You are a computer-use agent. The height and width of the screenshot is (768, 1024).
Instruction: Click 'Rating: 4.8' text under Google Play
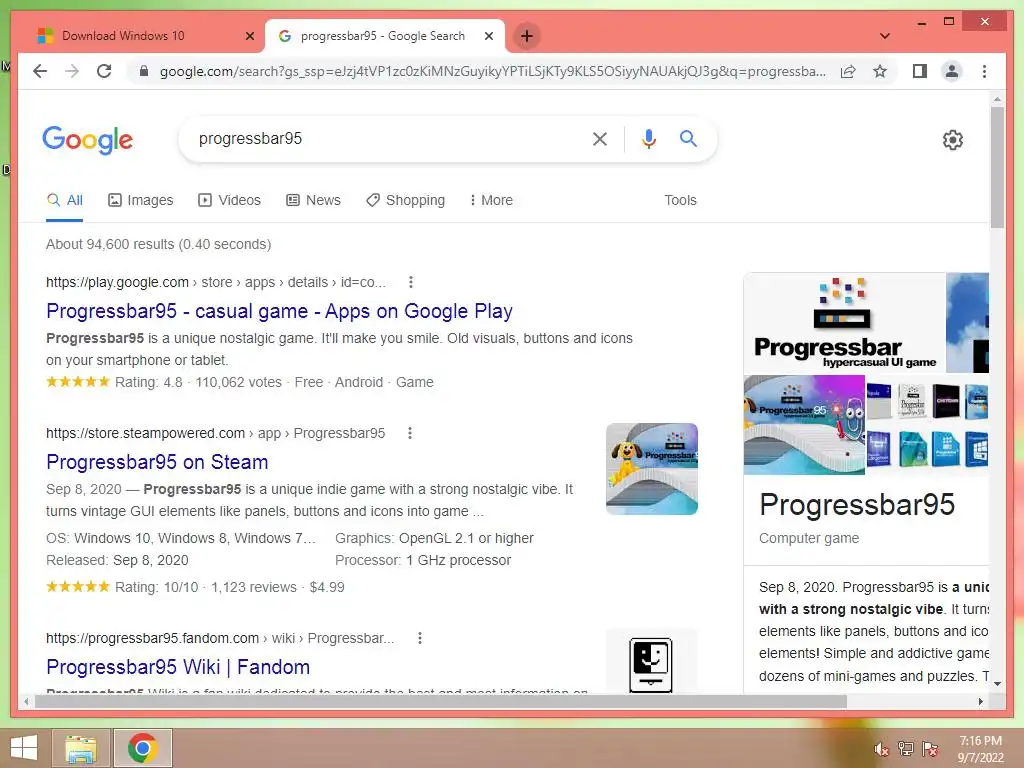click(149, 382)
